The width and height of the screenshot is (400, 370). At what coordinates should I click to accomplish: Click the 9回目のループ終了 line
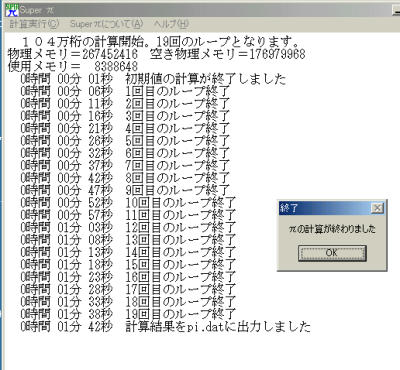[125, 190]
